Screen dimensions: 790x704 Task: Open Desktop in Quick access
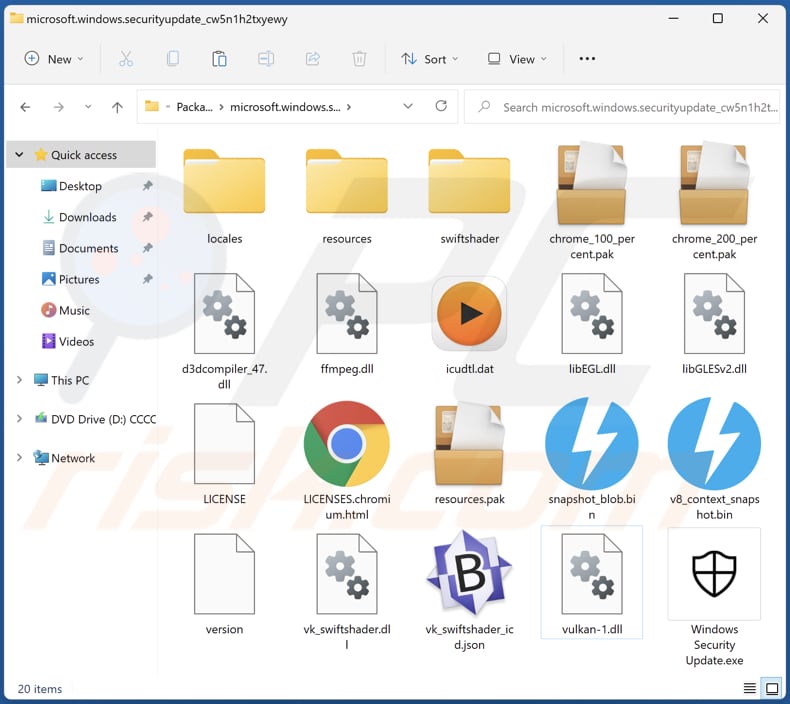pyautogui.click(x=72, y=186)
